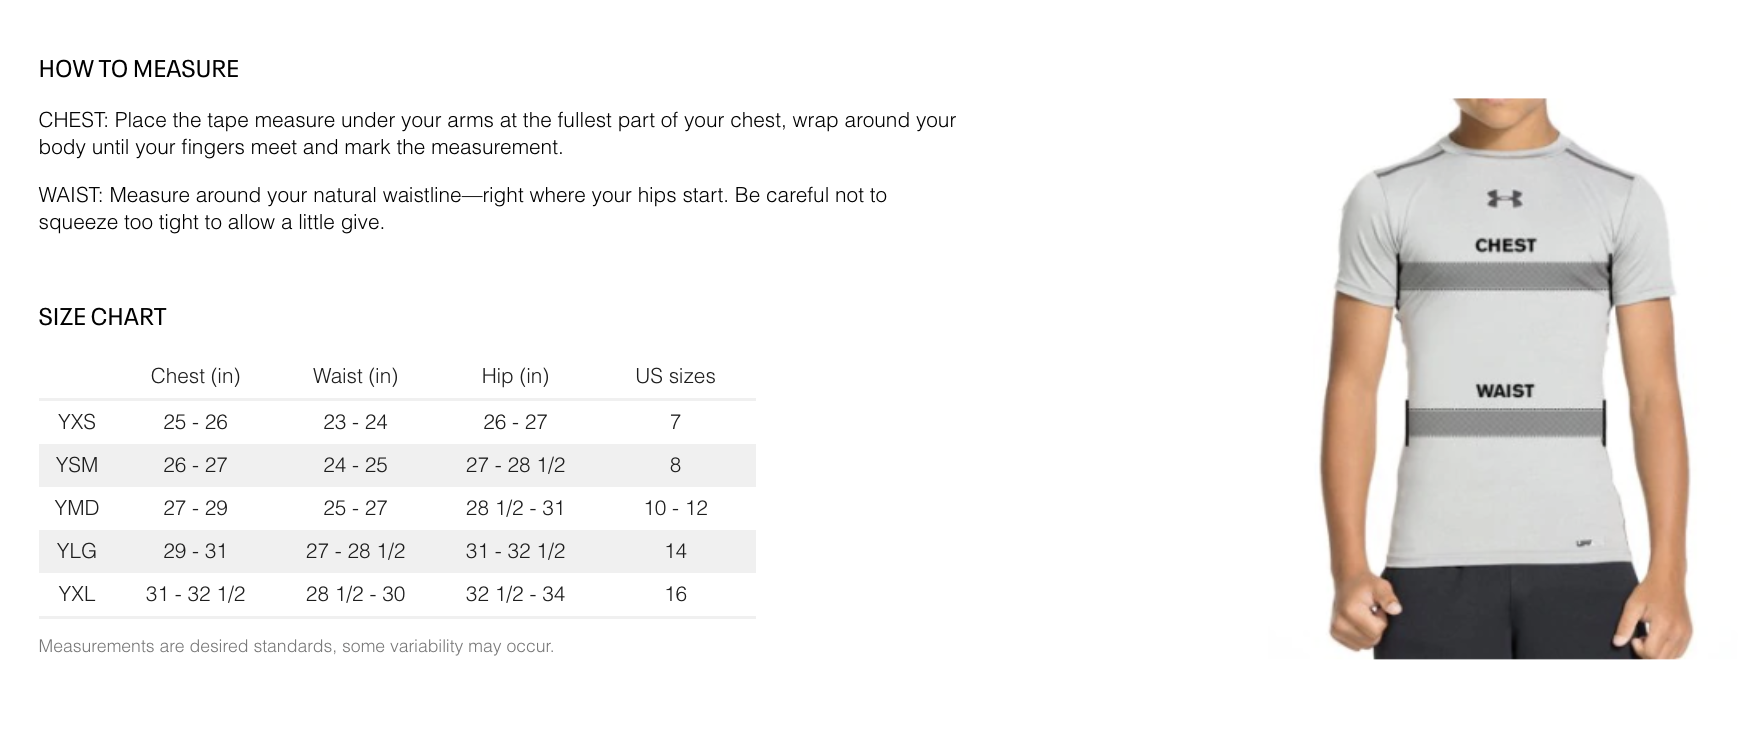Screen dimensions: 1738x738
Task: Click the YMD chest value 27 - 29
Action: pos(195,508)
